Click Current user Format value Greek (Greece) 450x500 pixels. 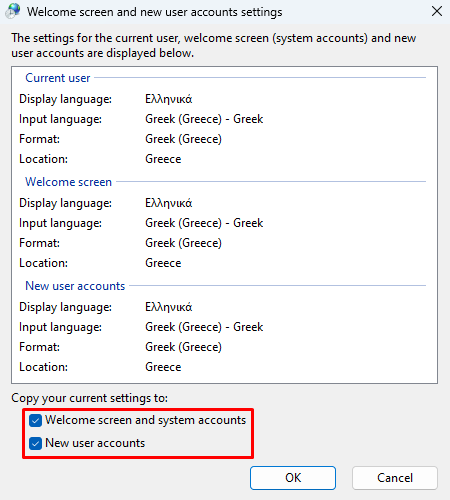pyautogui.click(x=183, y=139)
